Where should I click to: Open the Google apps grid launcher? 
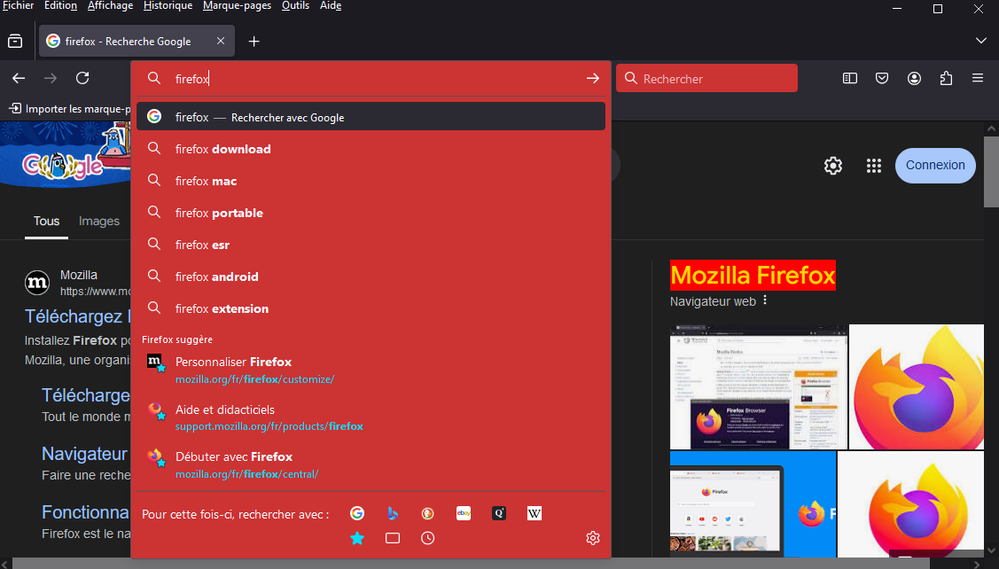tap(874, 166)
